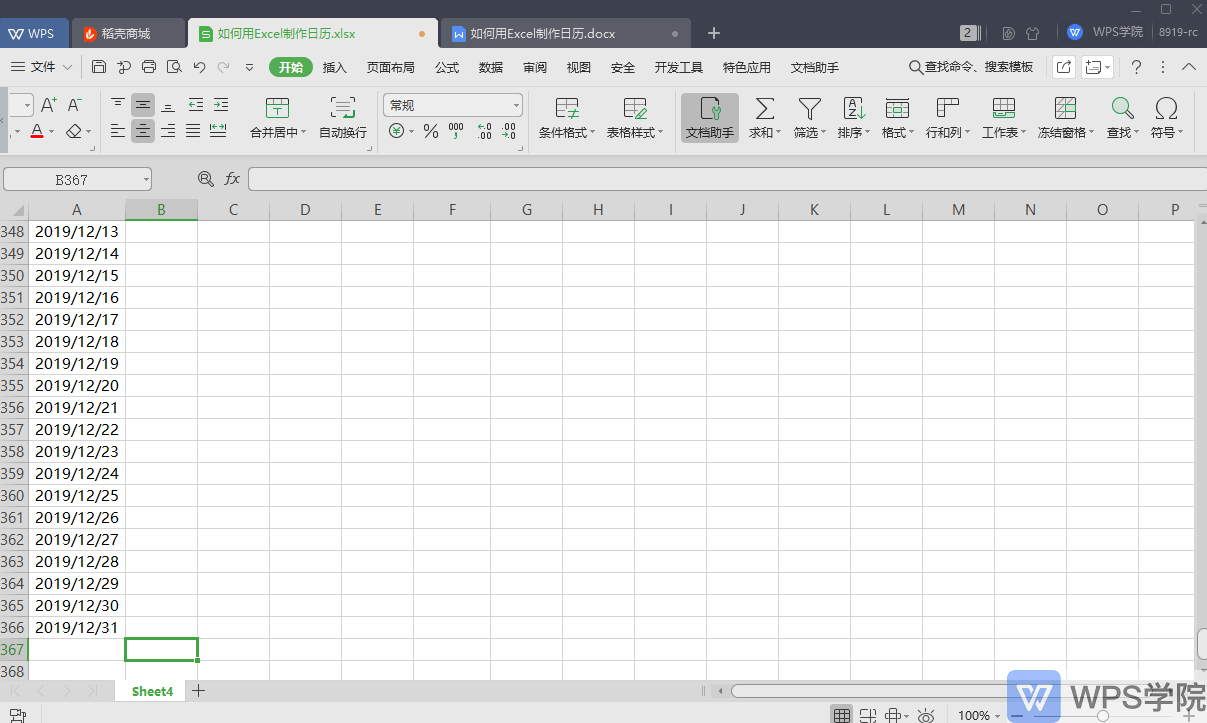Toggle justify alignment
The height and width of the screenshot is (723, 1207).
tap(193, 131)
